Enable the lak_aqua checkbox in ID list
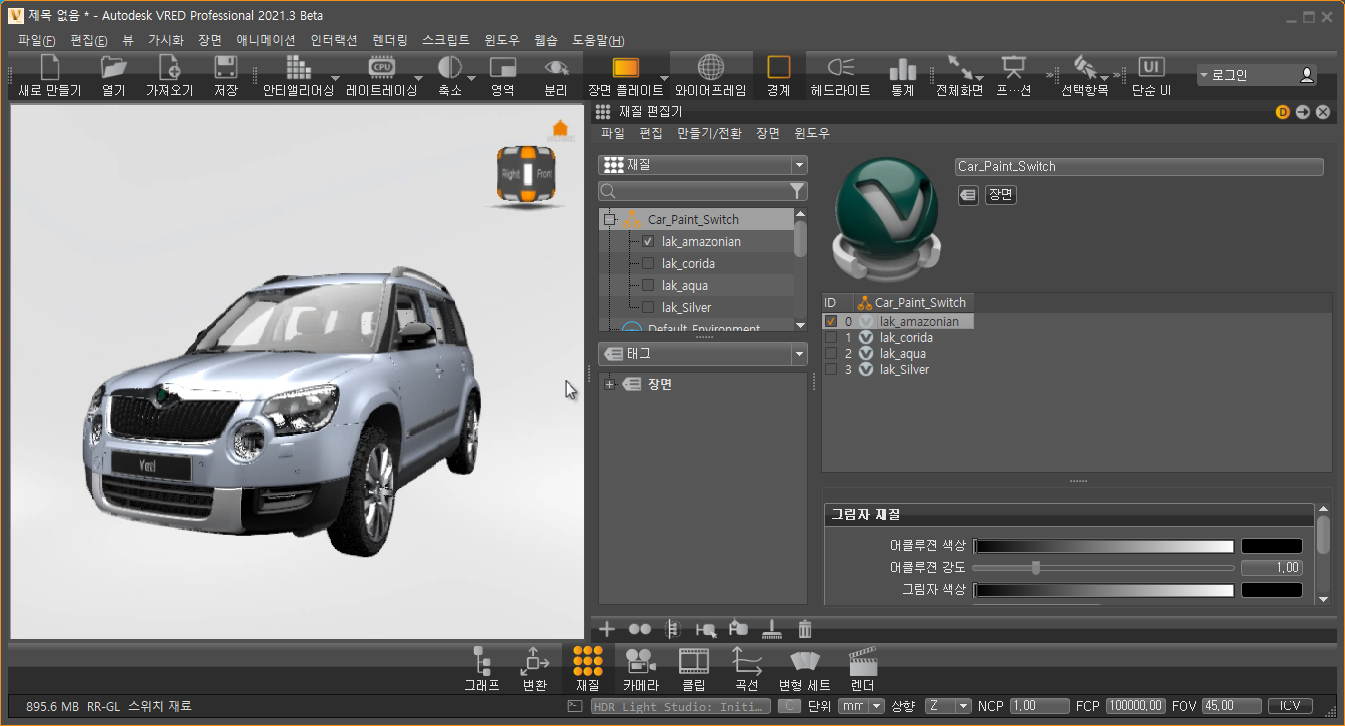 click(831, 354)
